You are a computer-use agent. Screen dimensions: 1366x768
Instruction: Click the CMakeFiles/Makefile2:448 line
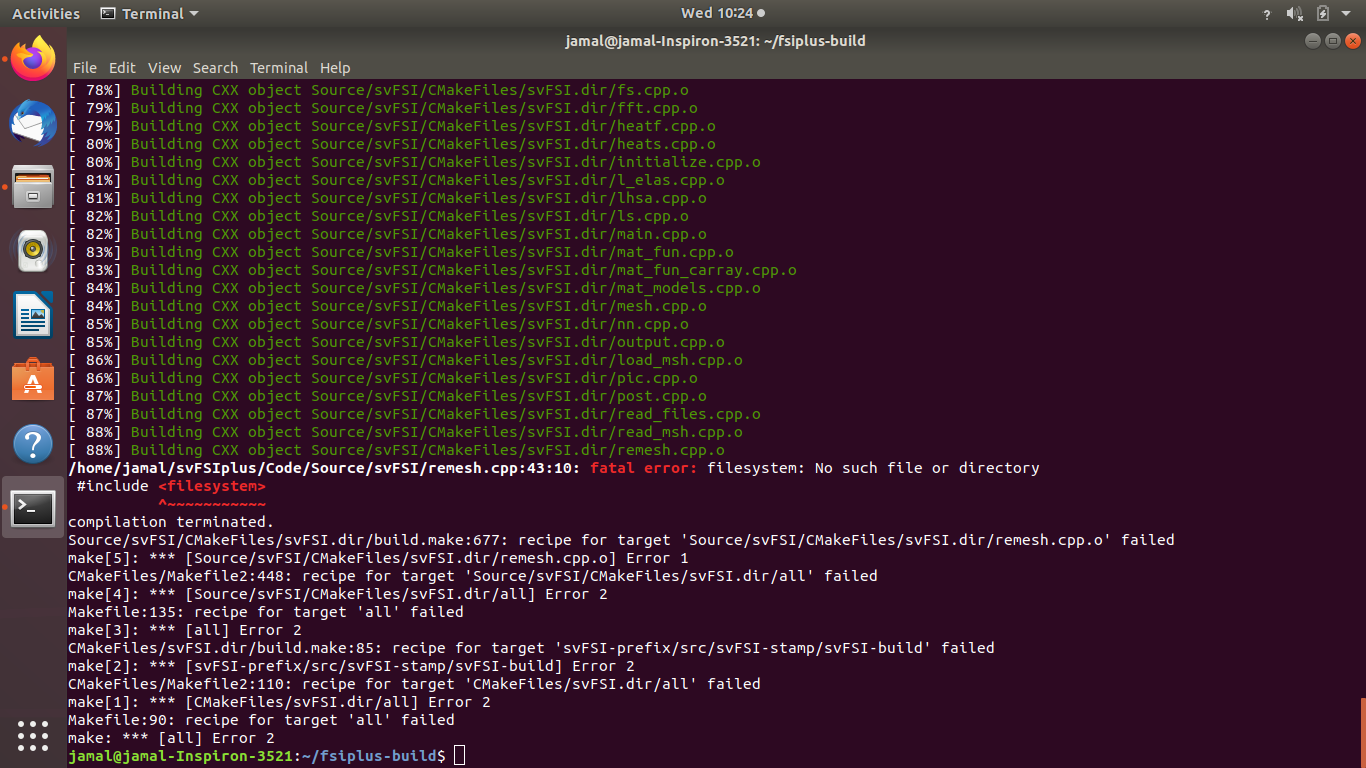(473, 576)
